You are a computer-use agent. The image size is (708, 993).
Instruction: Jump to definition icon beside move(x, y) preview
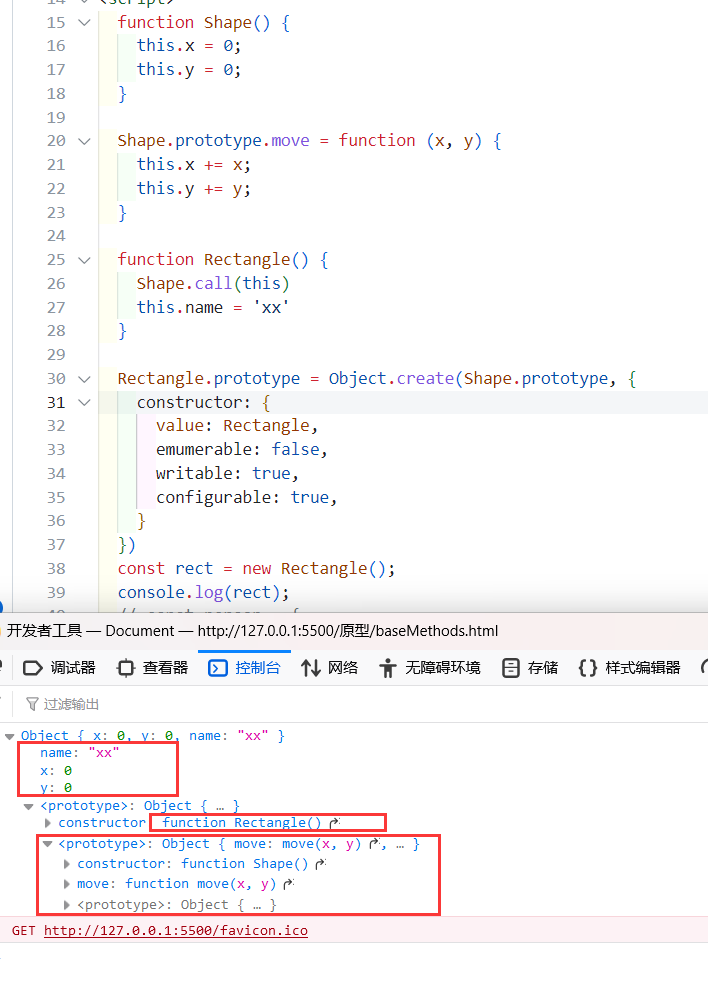click(x=376, y=844)
